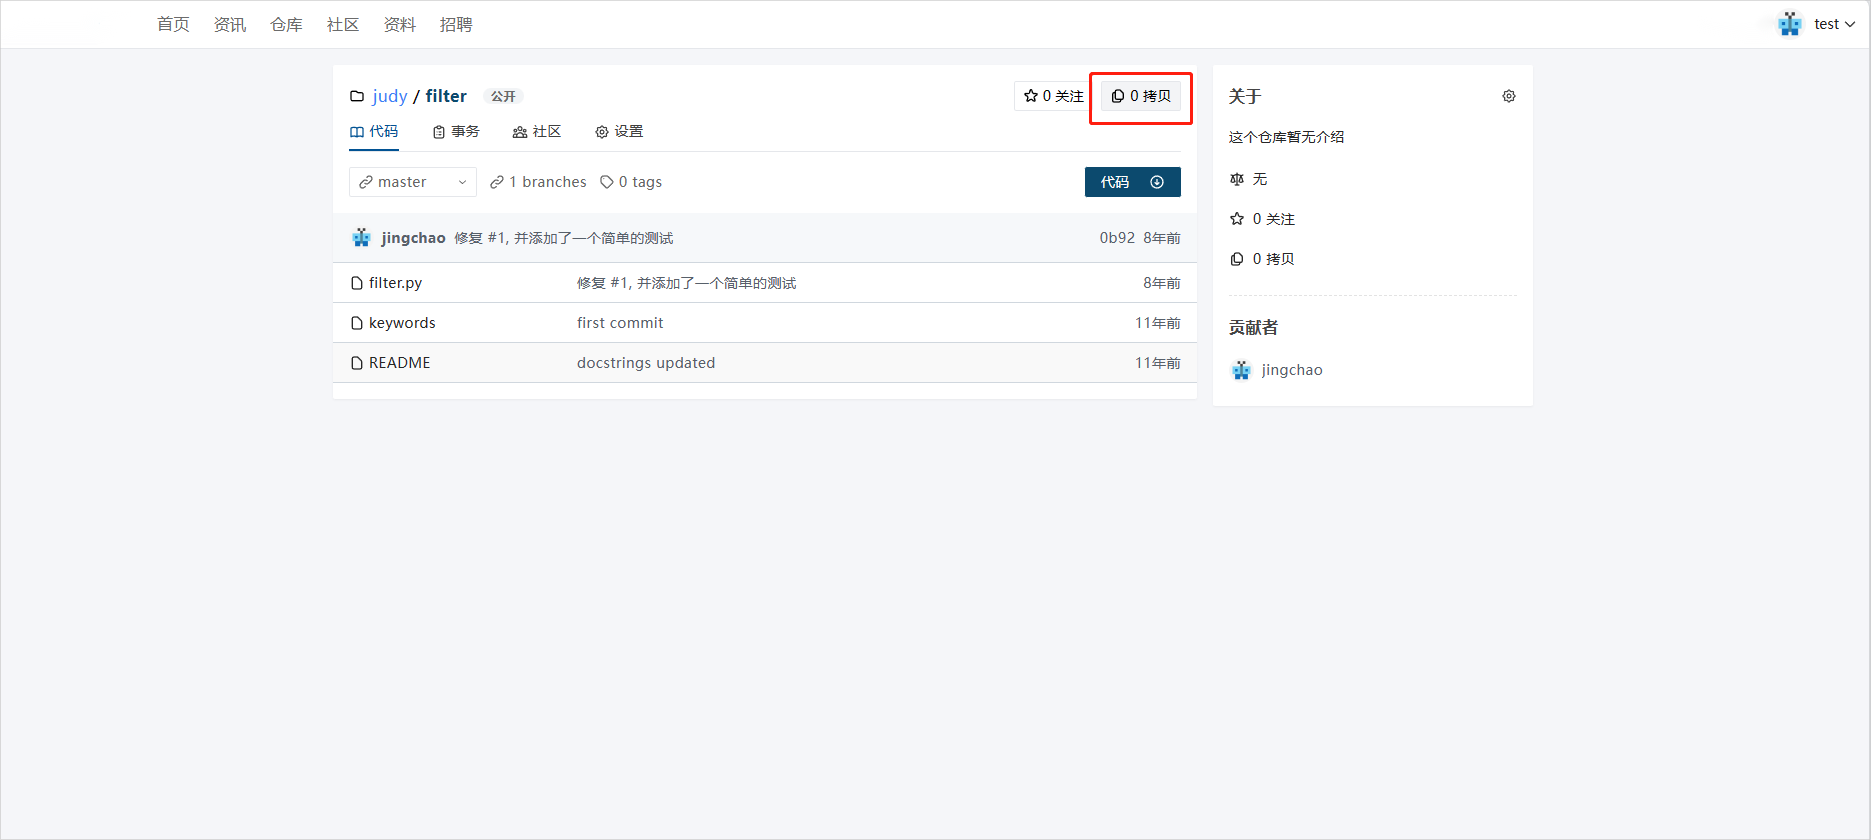The image size is (1871, 840).
Task: Click the 0 拷贝 fork button
Action: pos(1141,96)
